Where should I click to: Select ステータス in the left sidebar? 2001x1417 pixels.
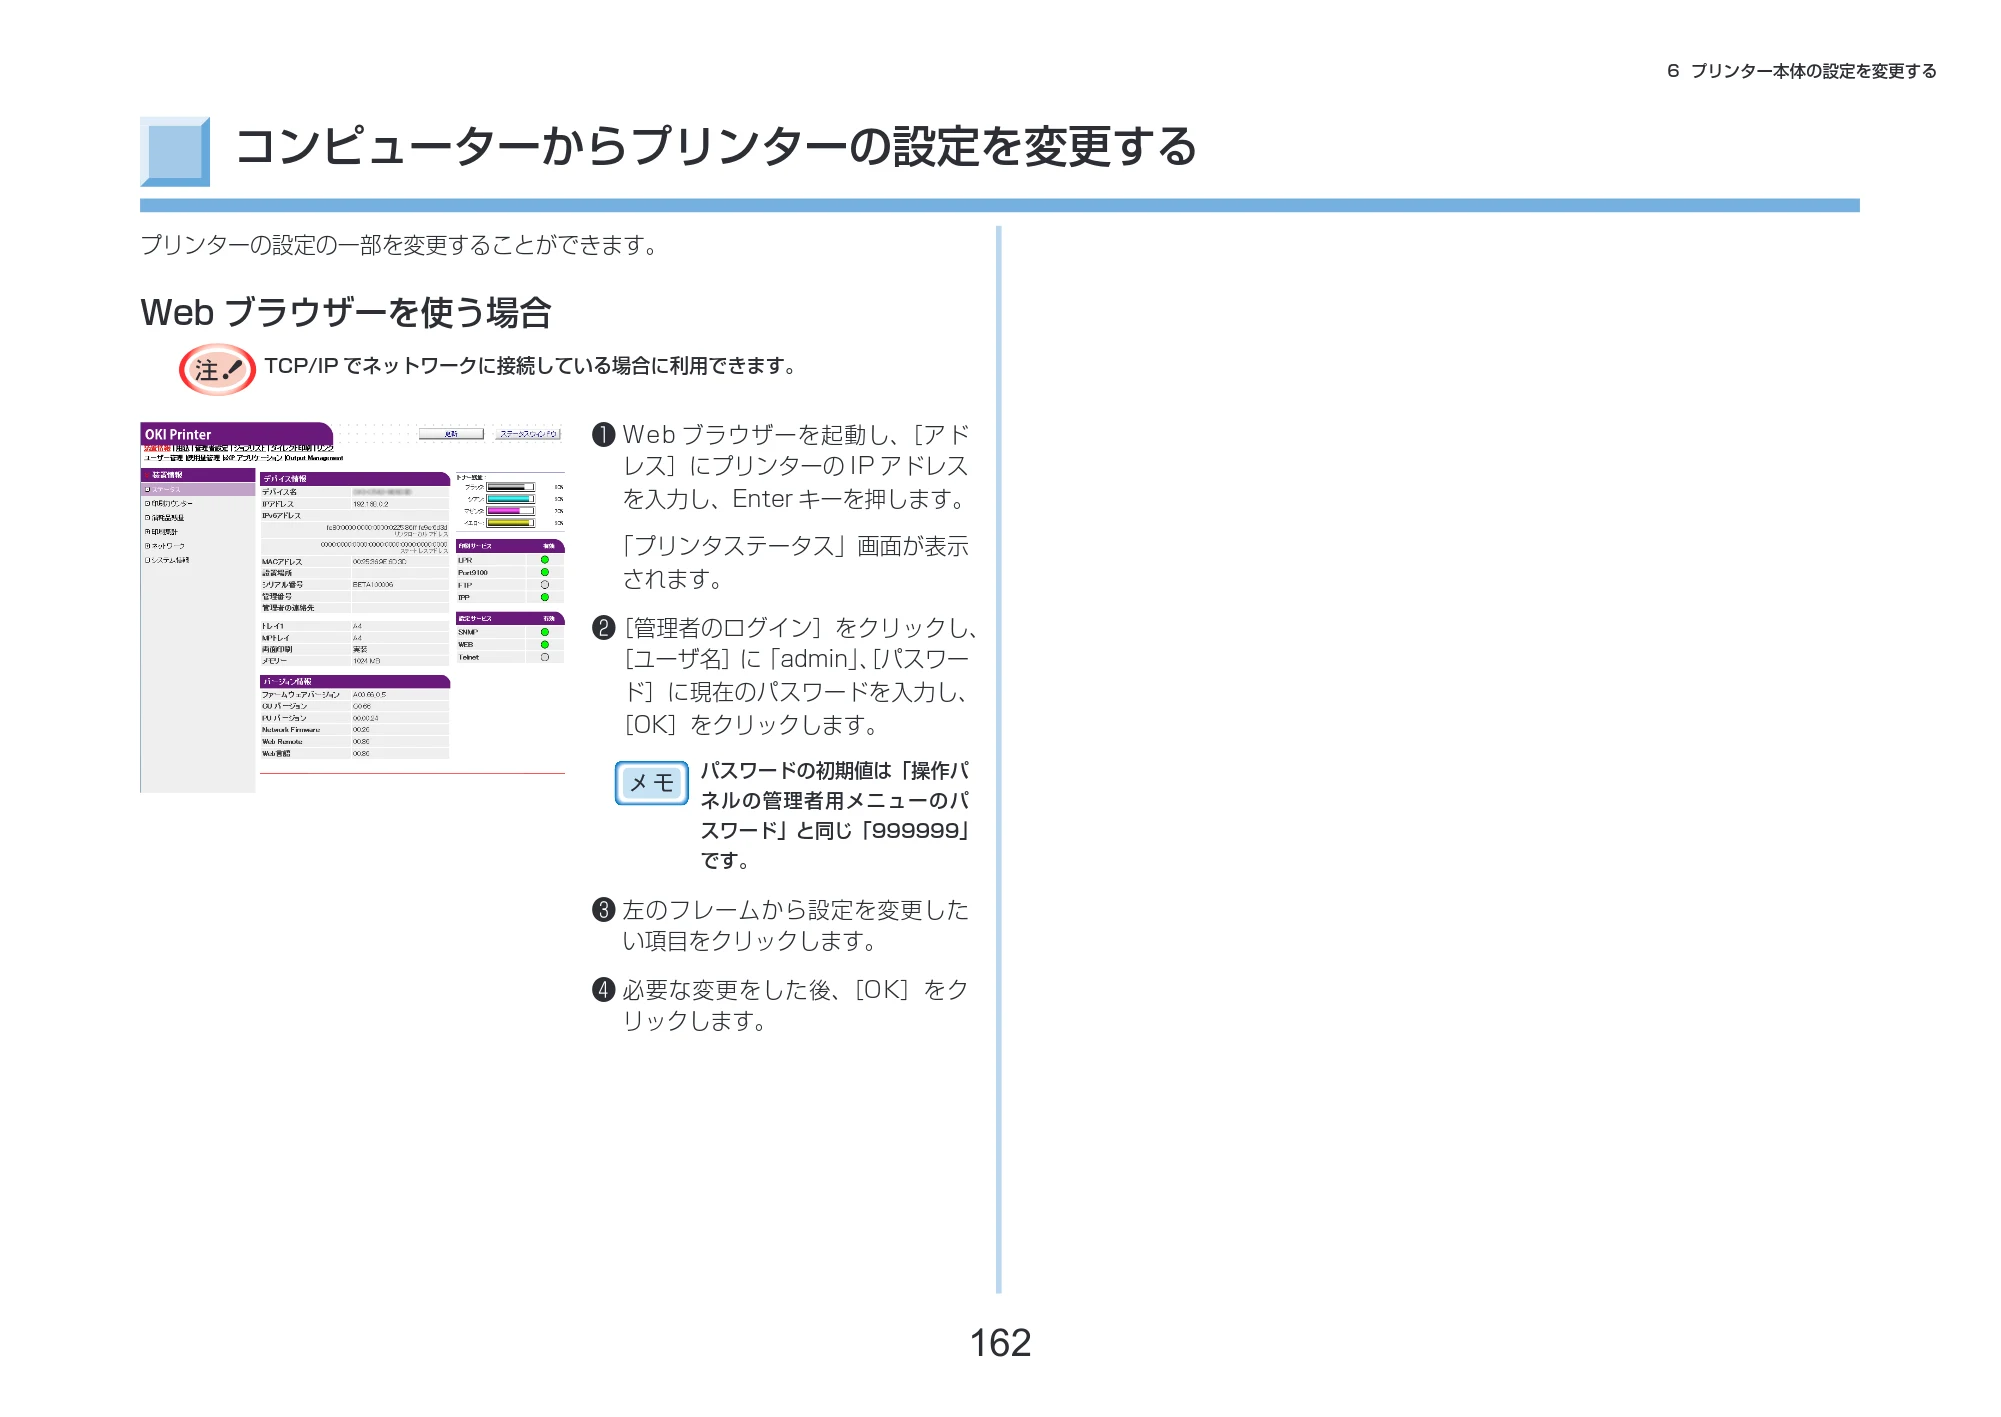(198, 490)
